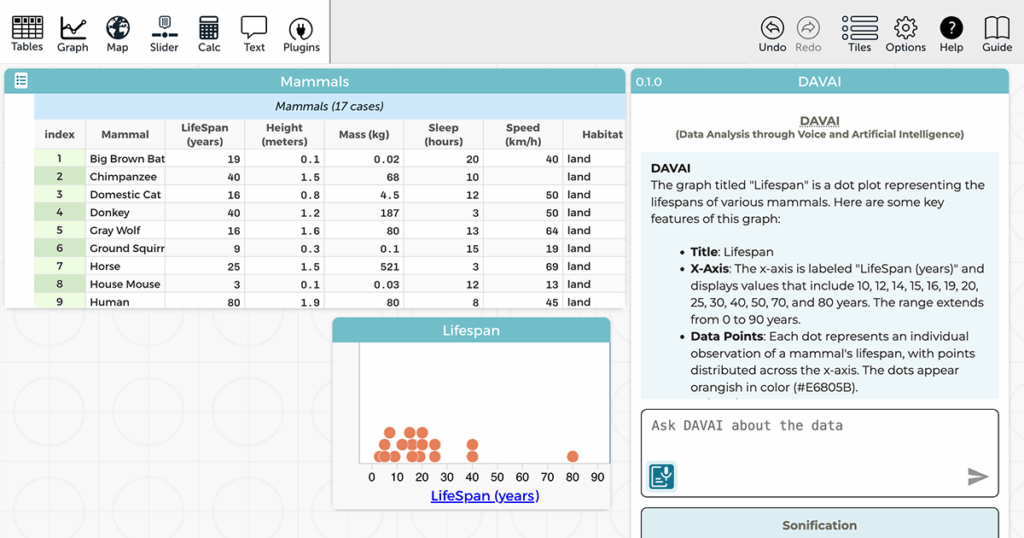Select the Domestic Cat cell
This screenshot has width=1024, height=538.
click(125, 195)
